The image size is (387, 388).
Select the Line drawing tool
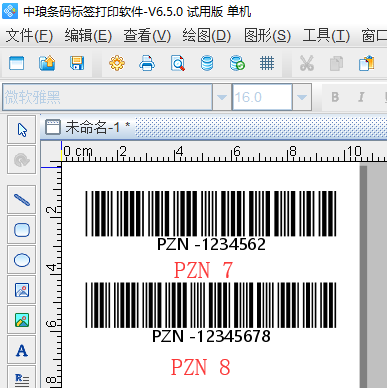[x=22, y=200]
